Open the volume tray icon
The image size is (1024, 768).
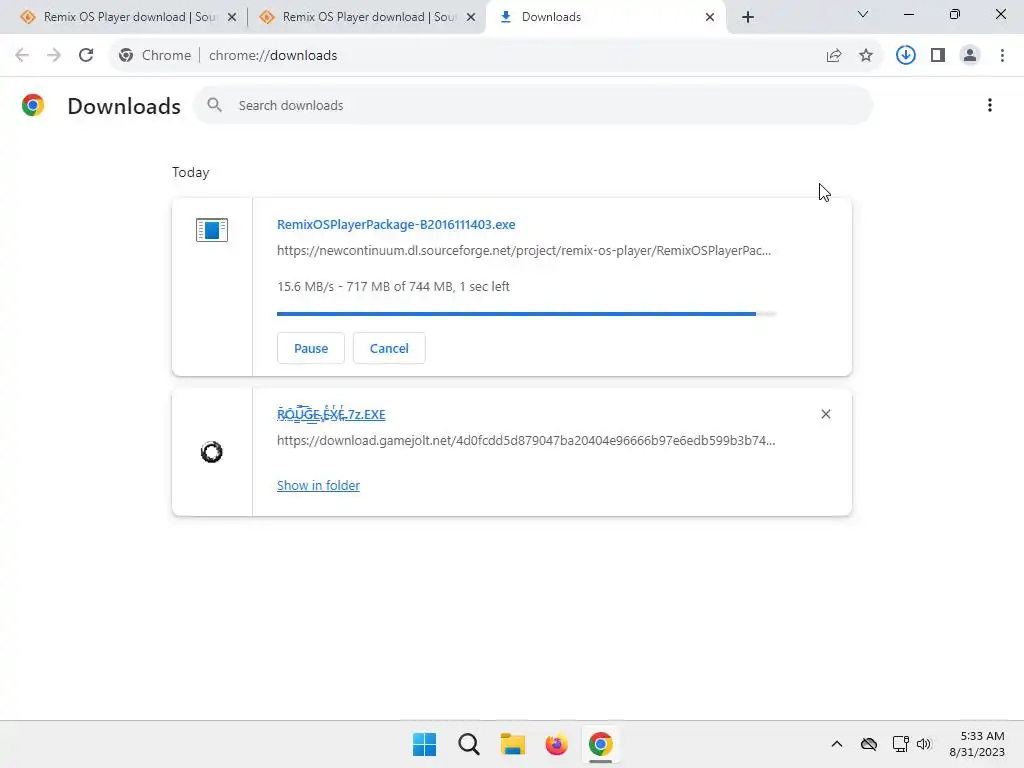point(923,744)
